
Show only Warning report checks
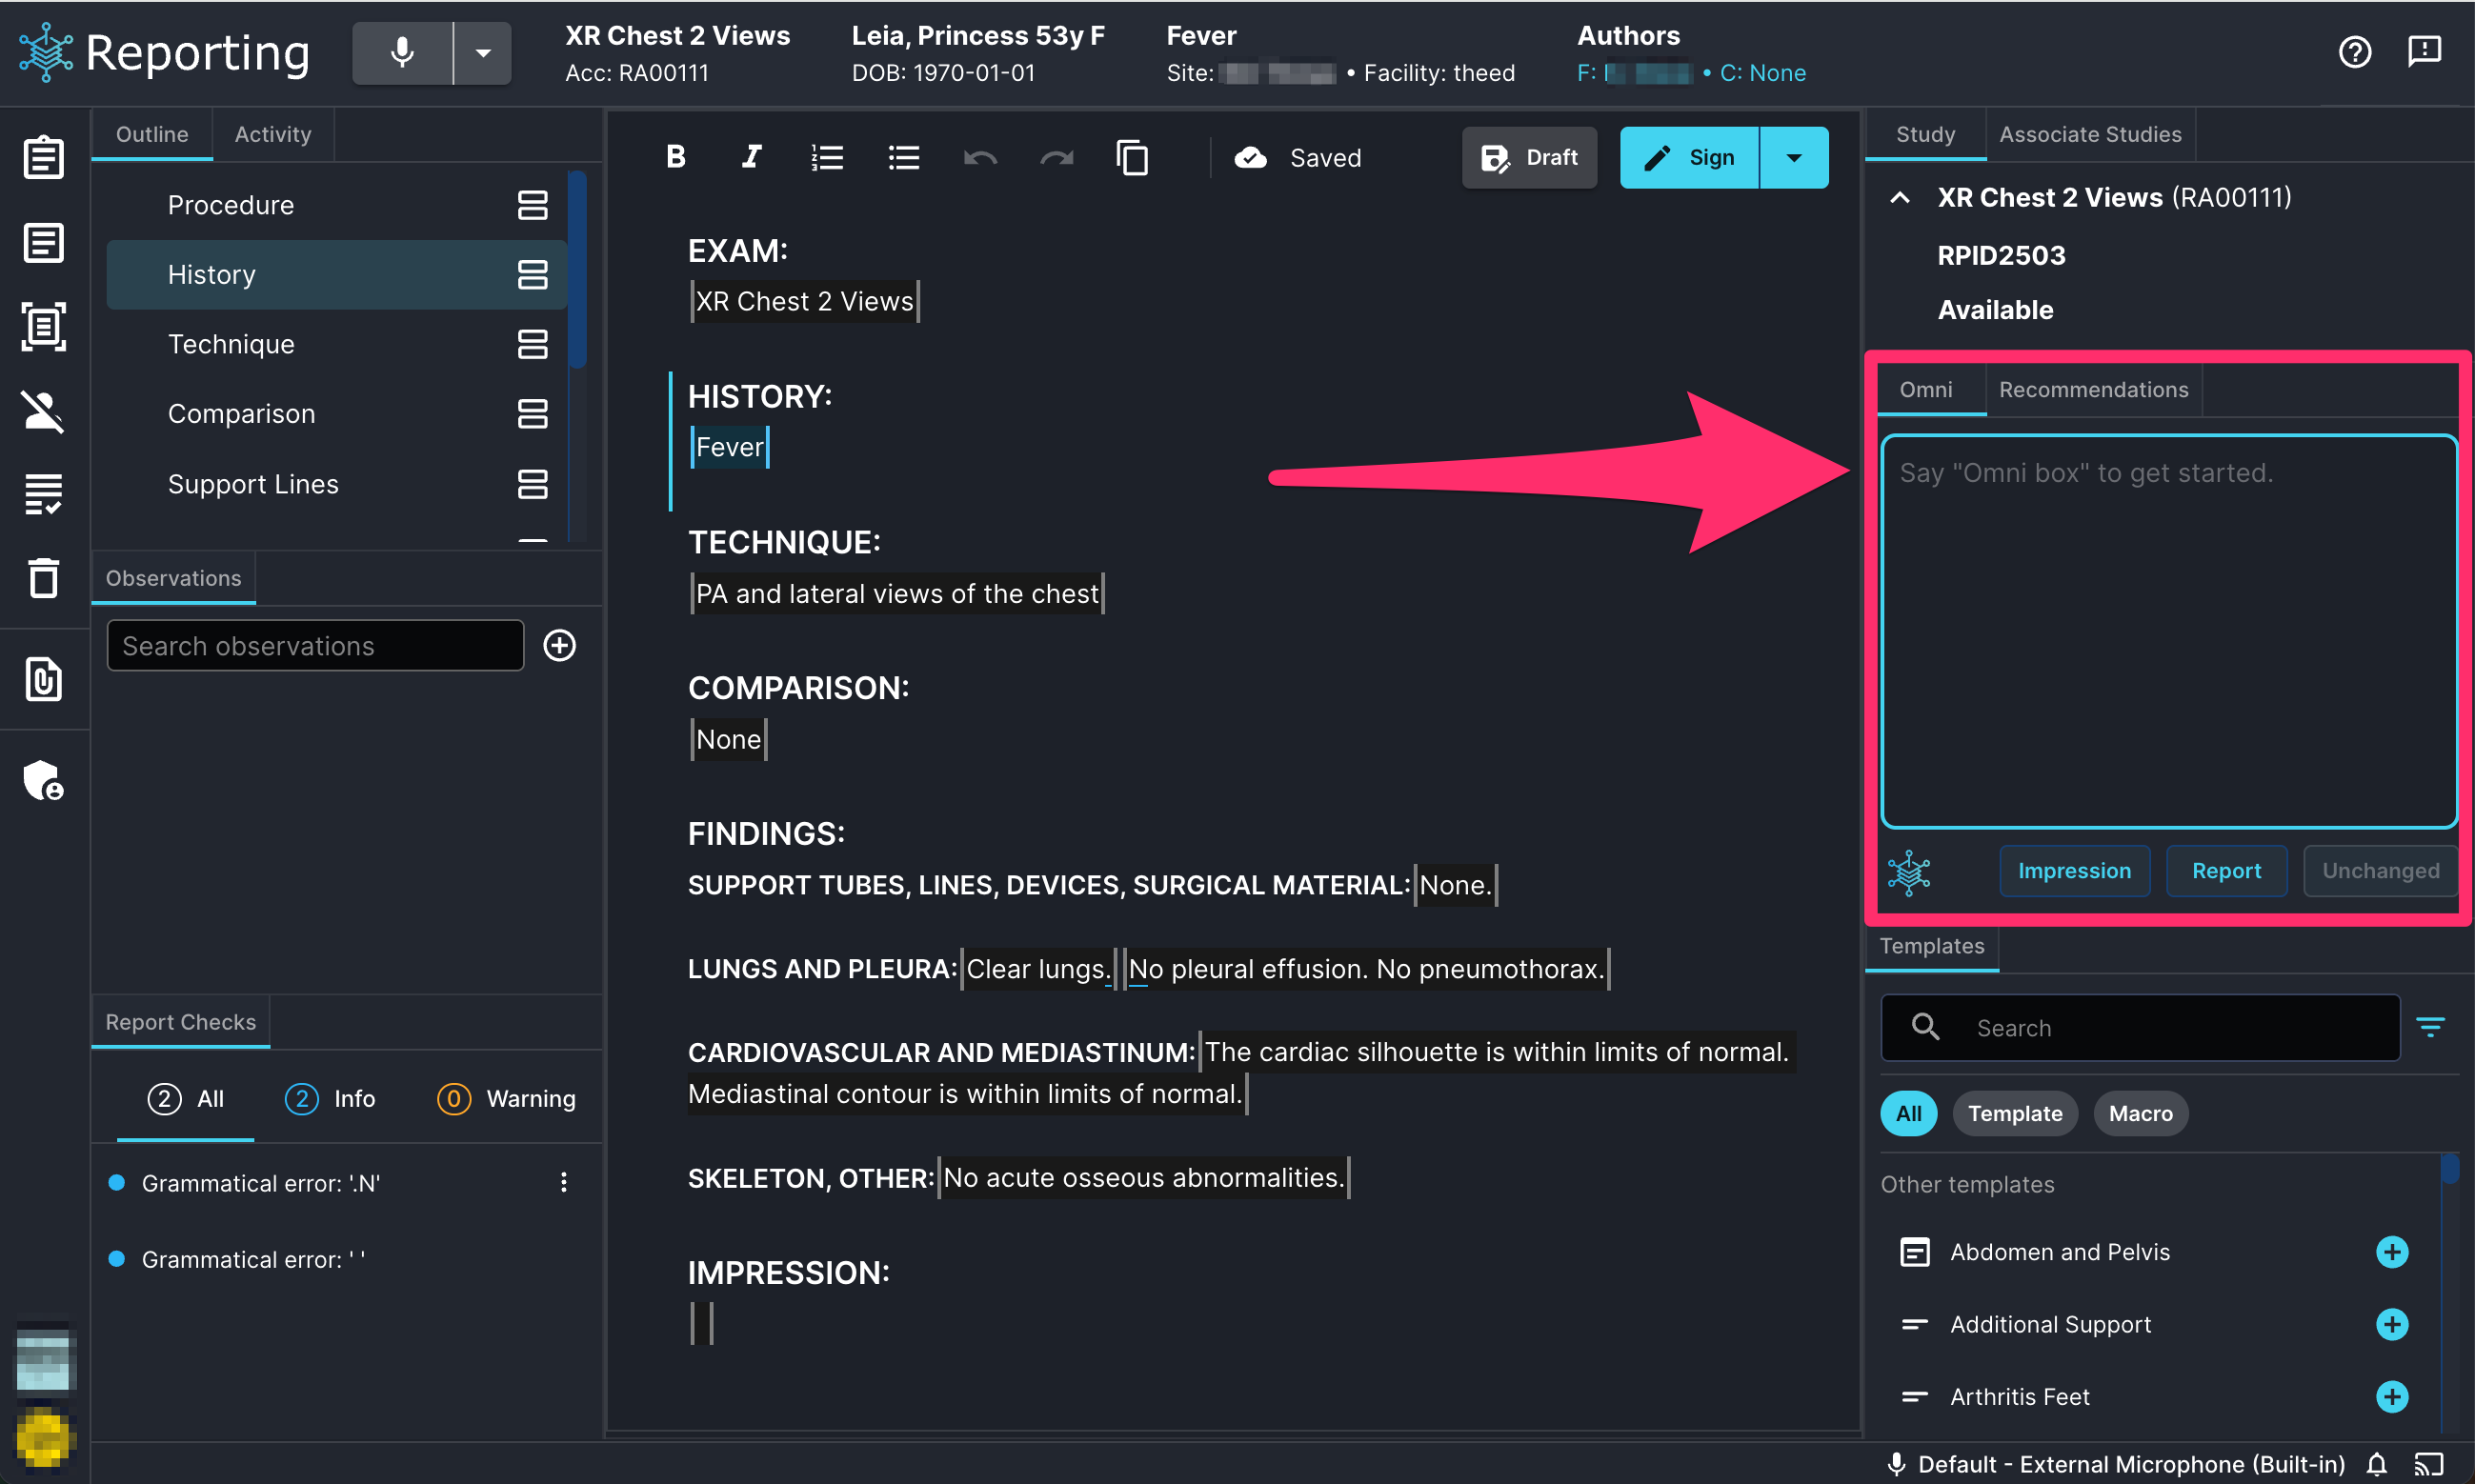pos(507,1098)
